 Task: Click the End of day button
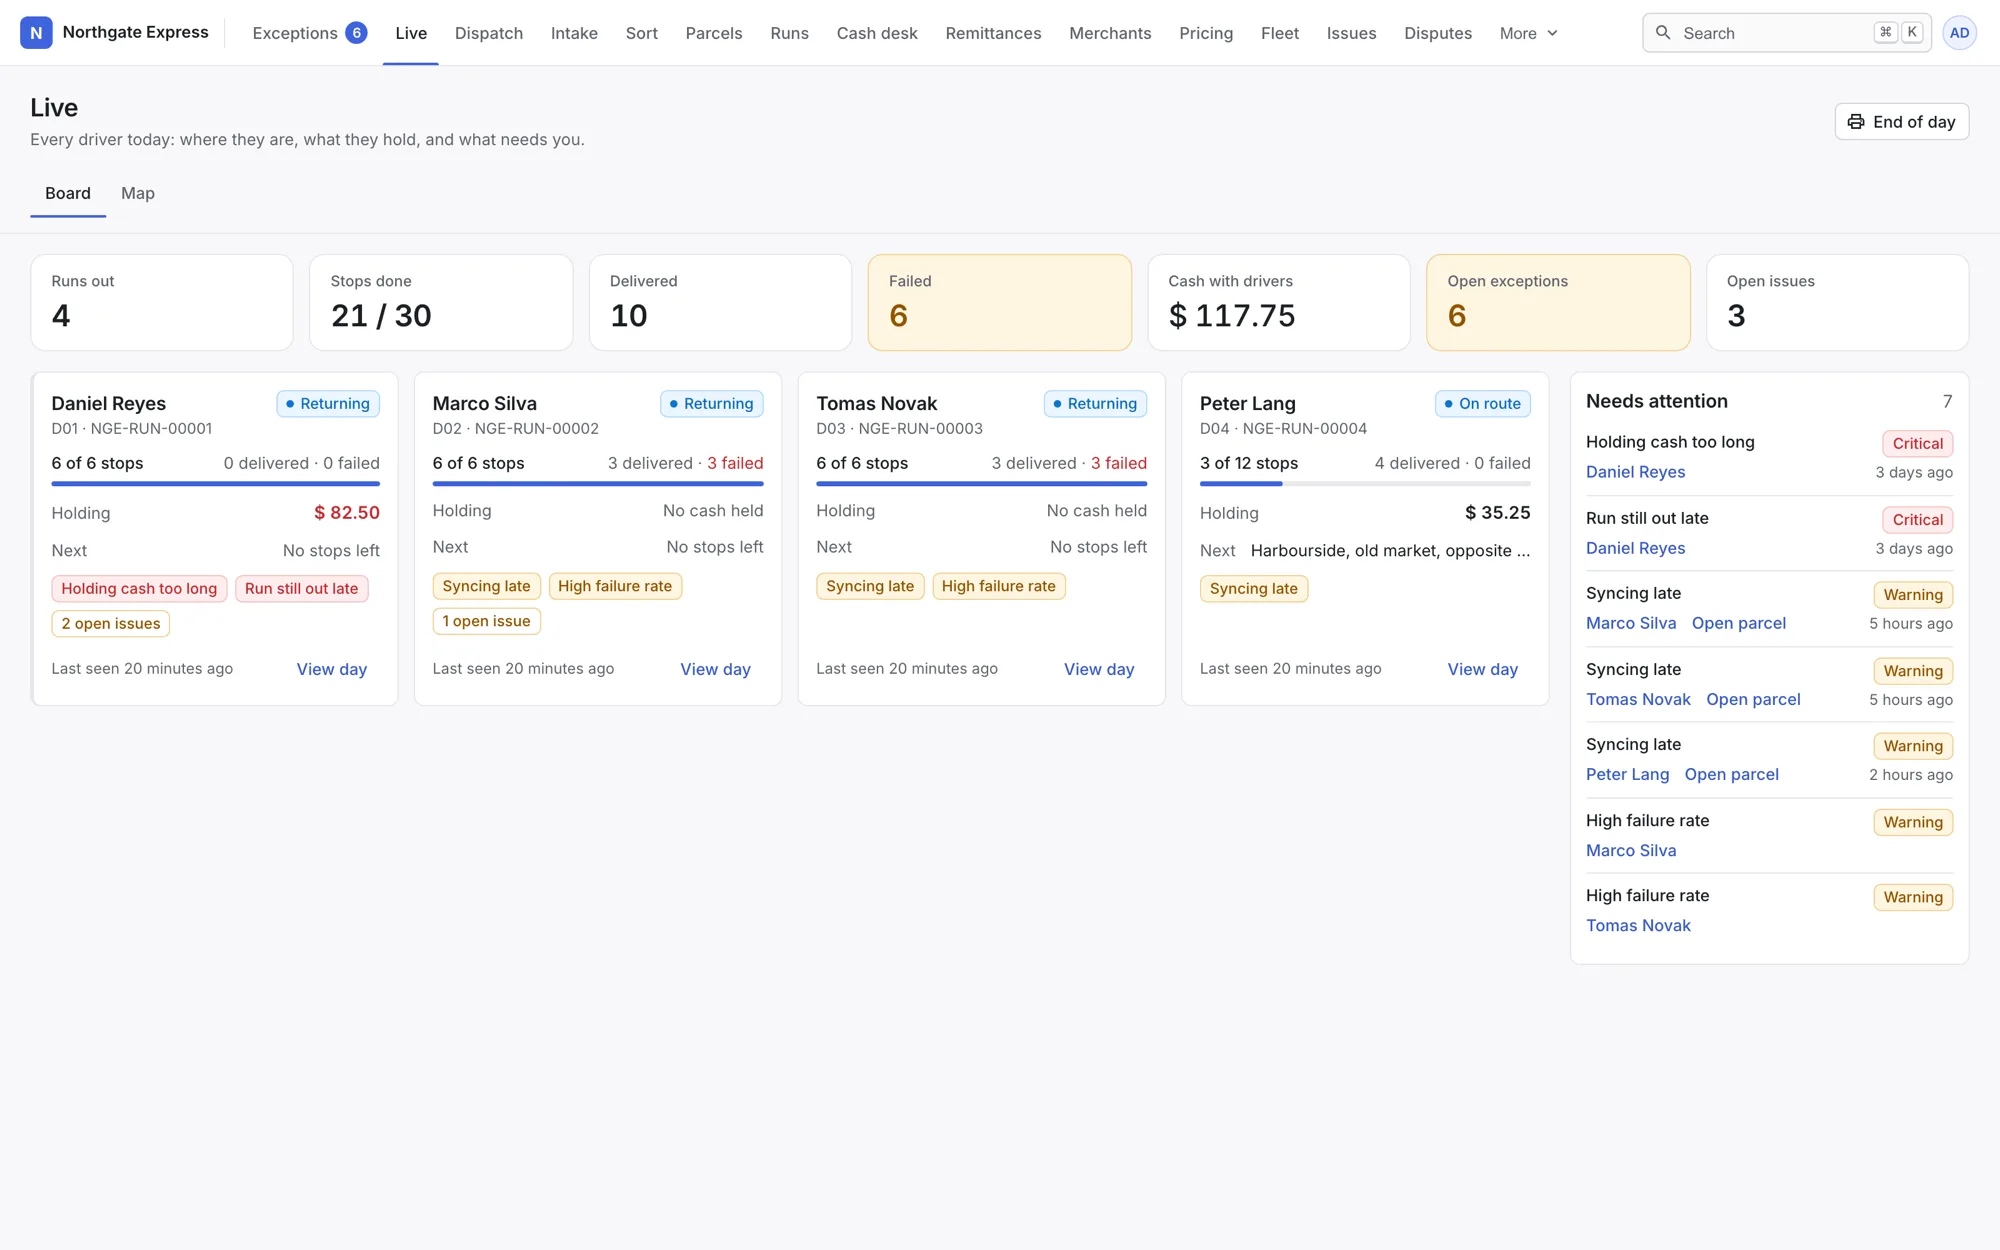coord(1901,122)
